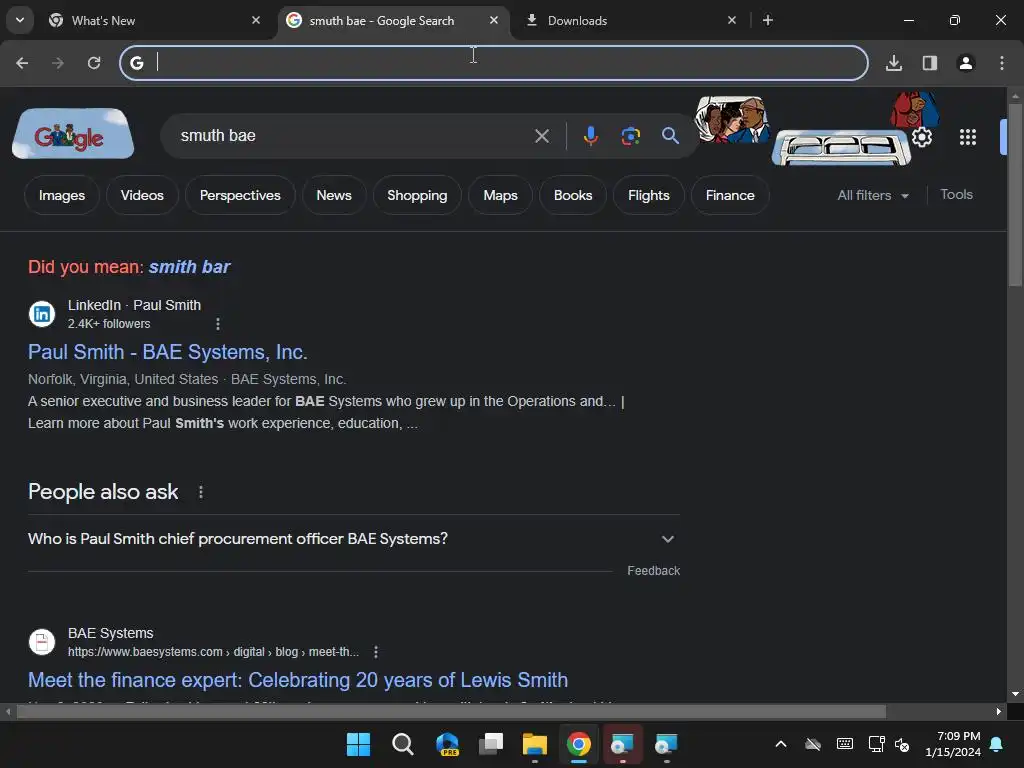Open the Google apps grid
1024x768 pixels.
pos(968,137)
